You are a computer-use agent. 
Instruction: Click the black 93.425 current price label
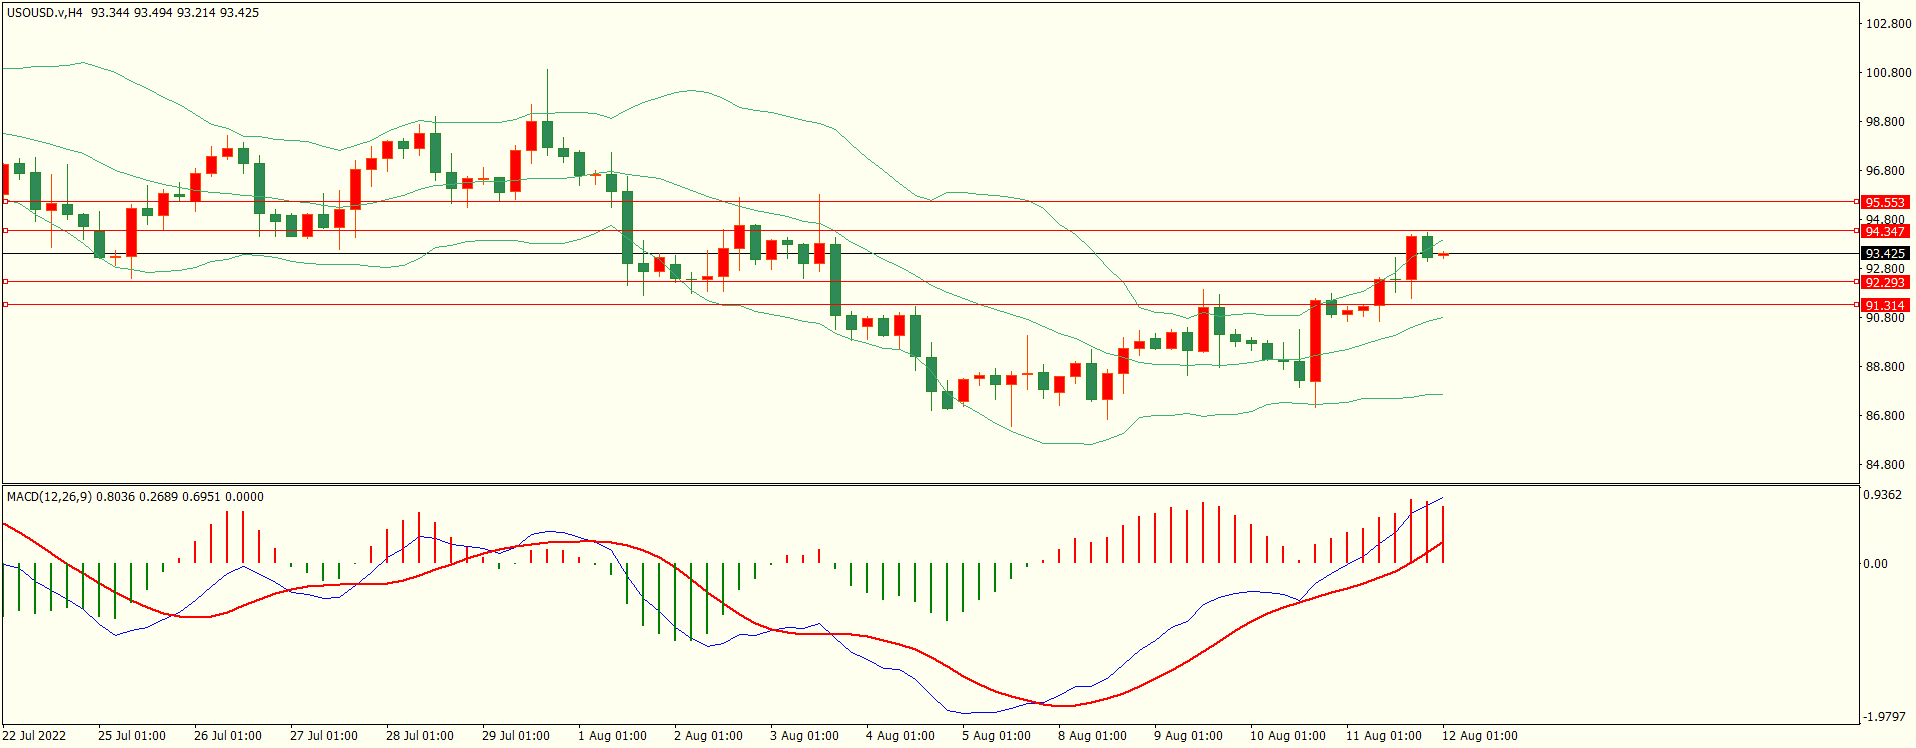[x=1885, y=254]
